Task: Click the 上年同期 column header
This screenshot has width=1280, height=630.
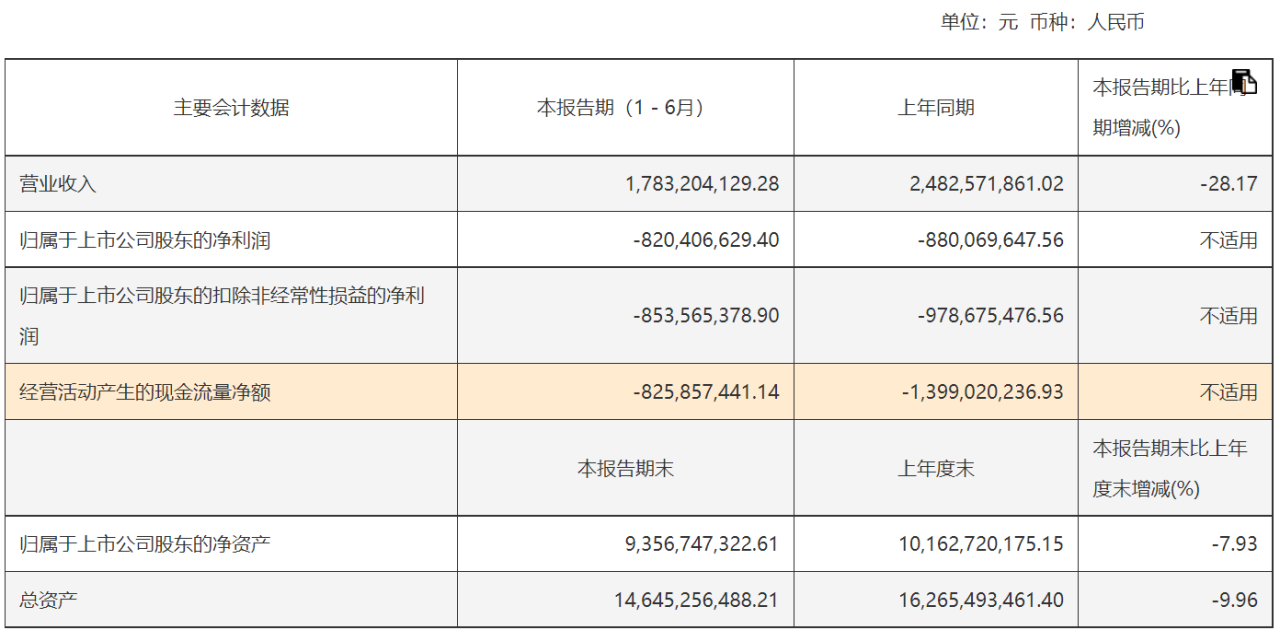Action: [x=935, y=108]
